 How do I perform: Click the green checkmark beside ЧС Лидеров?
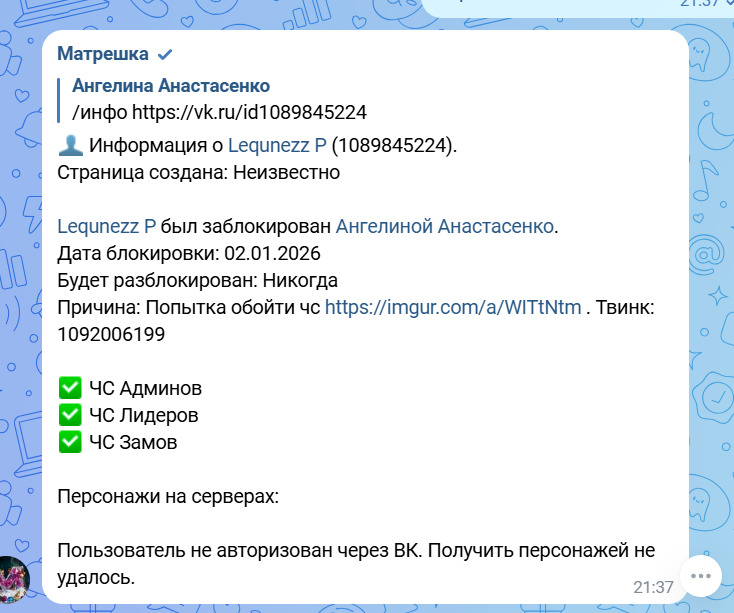coord(70,414)
